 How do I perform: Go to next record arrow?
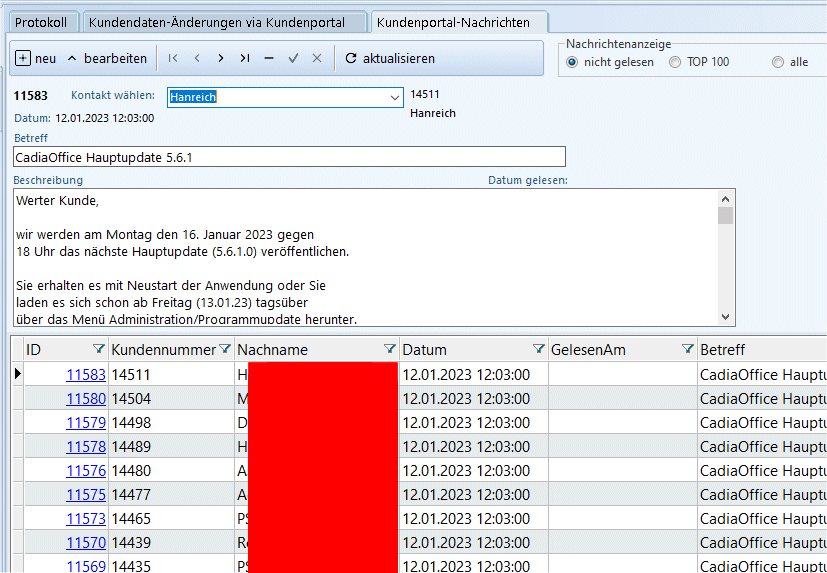[220, 58]
